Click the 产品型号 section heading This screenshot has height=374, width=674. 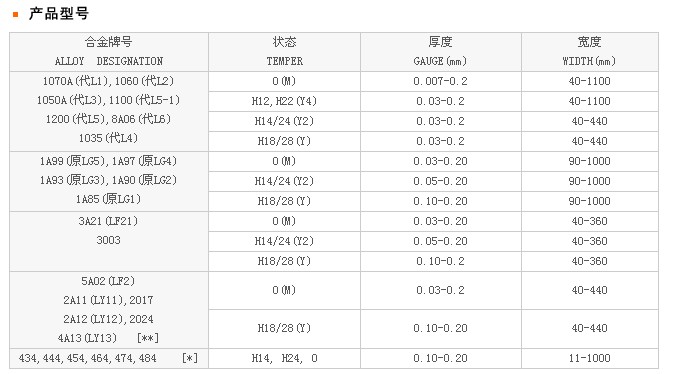[59, 14]
